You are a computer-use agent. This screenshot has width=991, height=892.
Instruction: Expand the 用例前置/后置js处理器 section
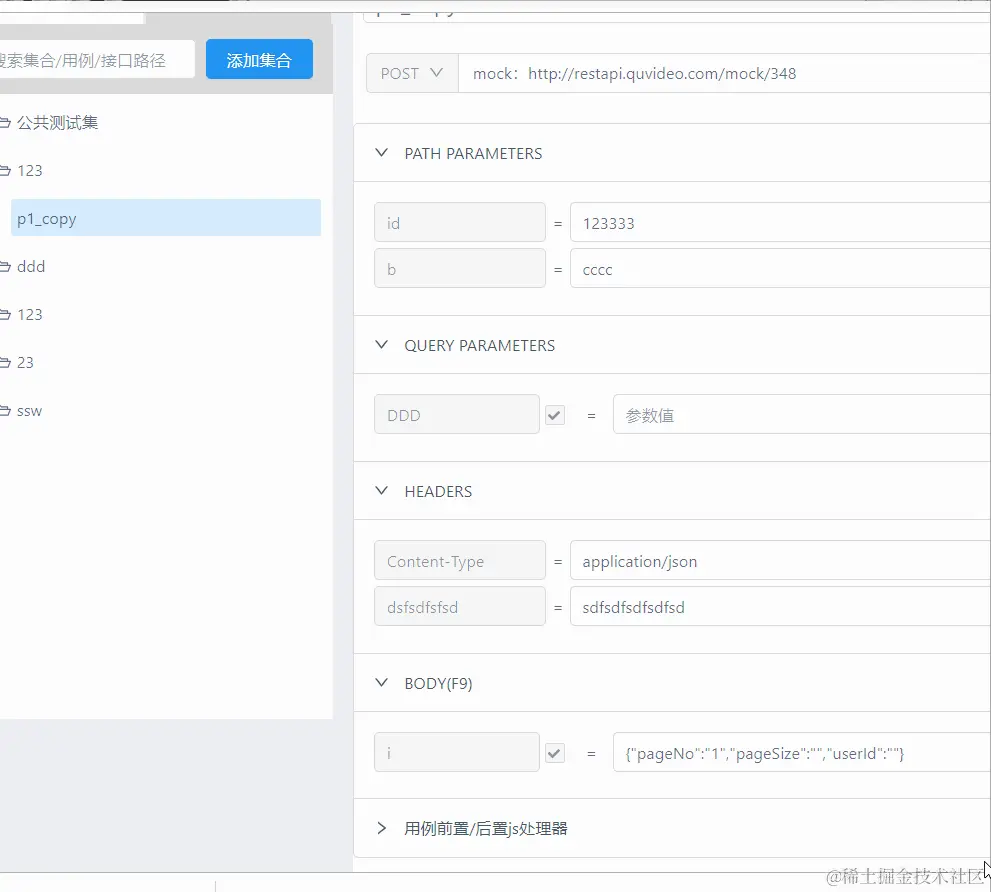tap(381, 828)
